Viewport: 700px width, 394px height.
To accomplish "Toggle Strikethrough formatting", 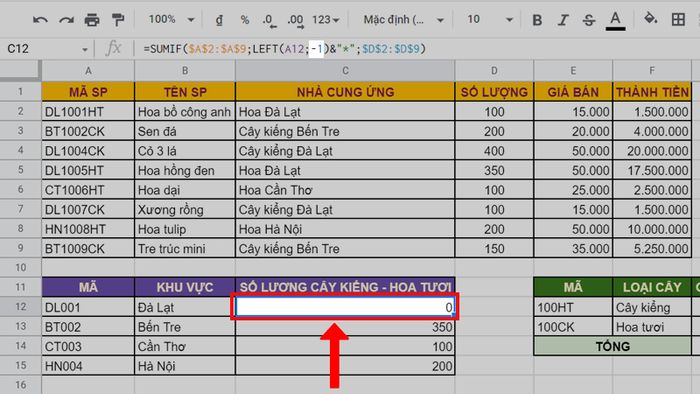I will tap(589, 20).
